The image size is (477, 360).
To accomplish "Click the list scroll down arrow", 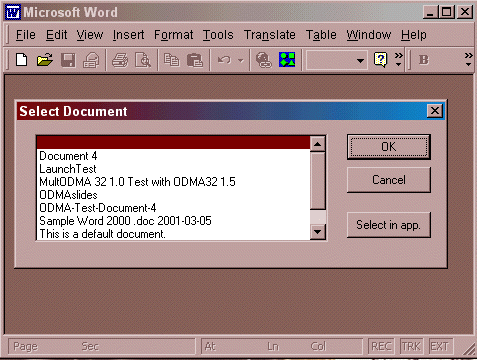I will click(x=318, y=231).
